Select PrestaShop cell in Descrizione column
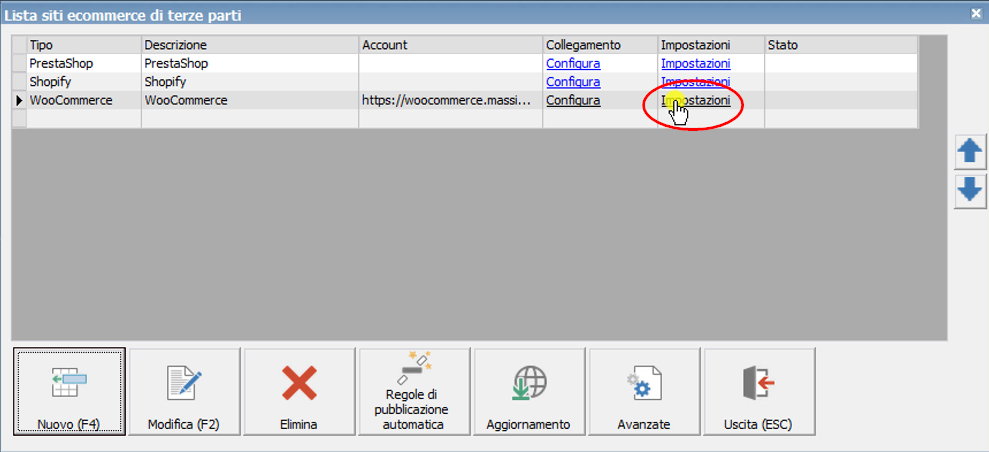This screenshot has width=989, height=452. [250, 63]
